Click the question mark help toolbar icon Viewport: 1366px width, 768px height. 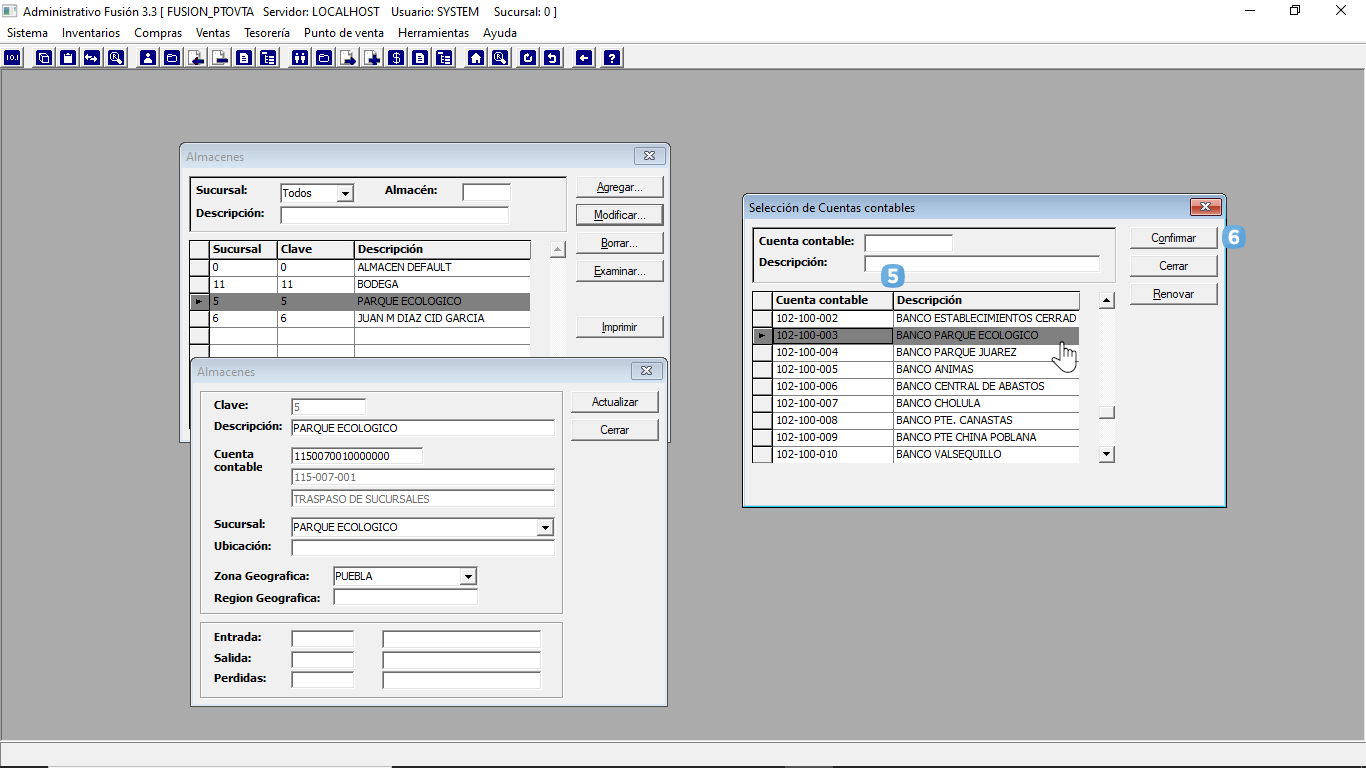tap(612, 58)
